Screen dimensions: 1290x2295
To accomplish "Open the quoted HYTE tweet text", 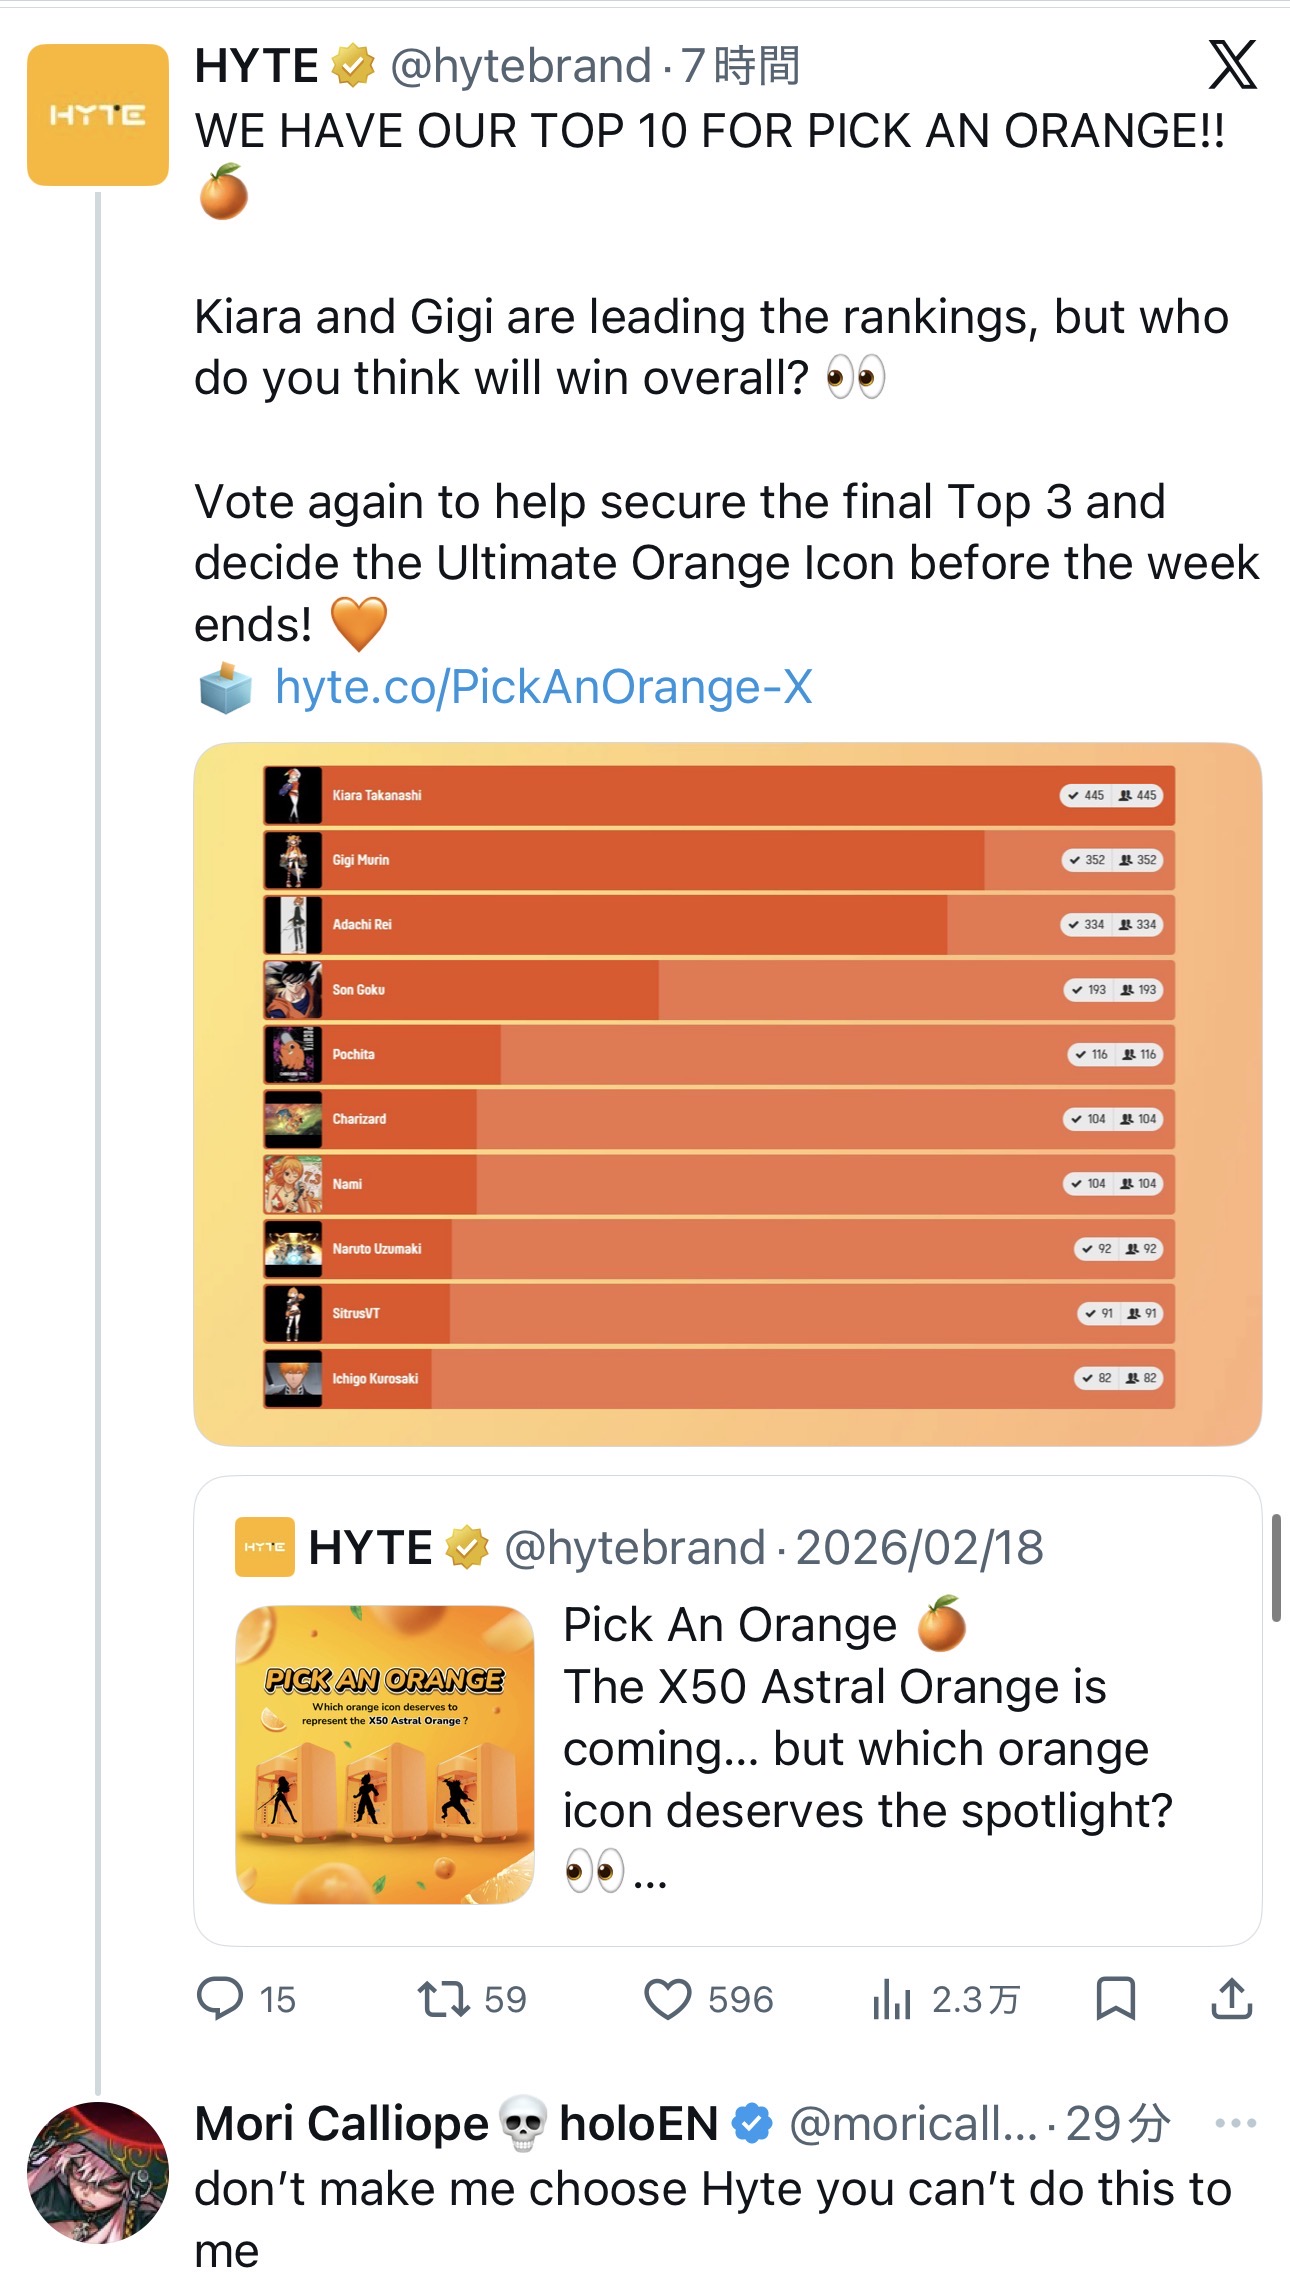I will click(866, 1716).
